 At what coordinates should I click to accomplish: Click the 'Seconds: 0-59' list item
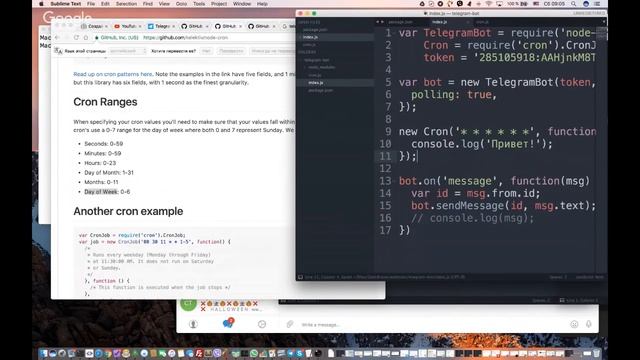pyautogui.click(x=104, y=144)
